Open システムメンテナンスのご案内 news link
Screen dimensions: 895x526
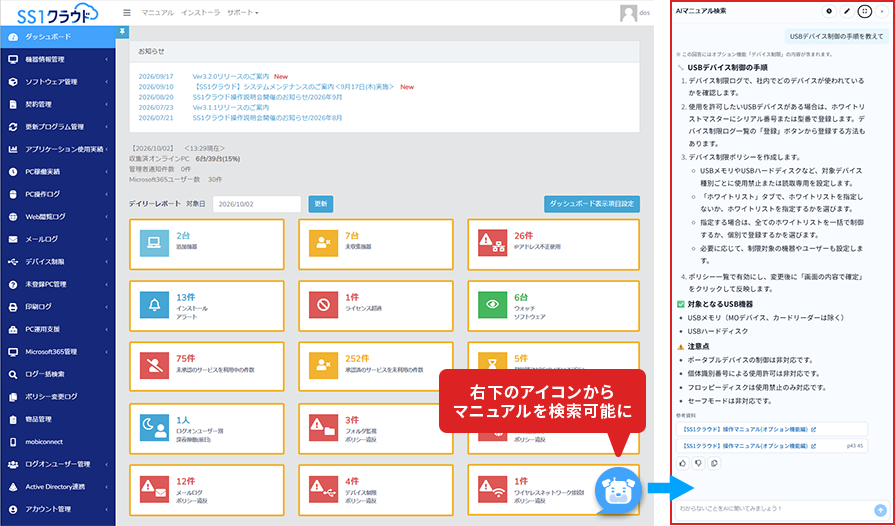293,87
